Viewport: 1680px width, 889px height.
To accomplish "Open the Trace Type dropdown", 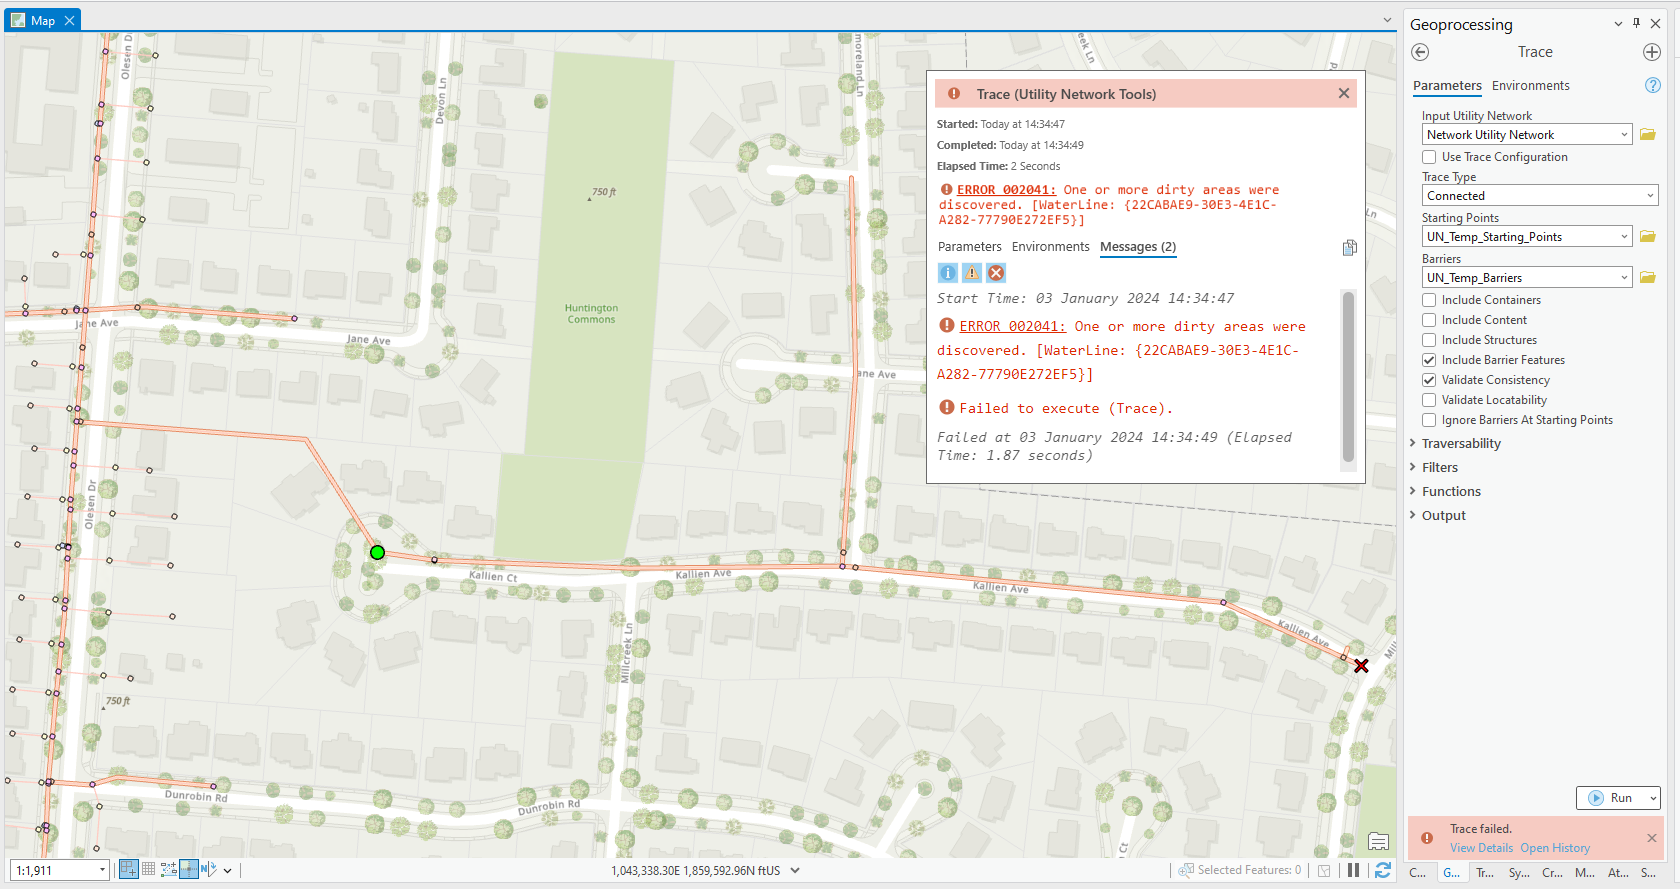I will [1539, 196].
